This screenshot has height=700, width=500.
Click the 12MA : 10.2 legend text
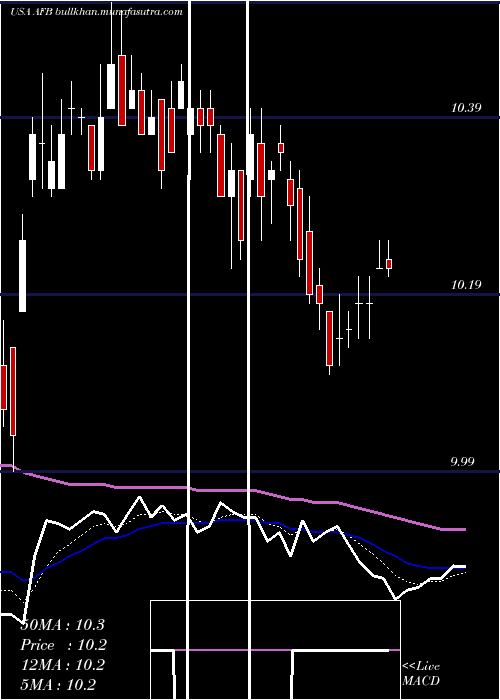click(62, 665)
